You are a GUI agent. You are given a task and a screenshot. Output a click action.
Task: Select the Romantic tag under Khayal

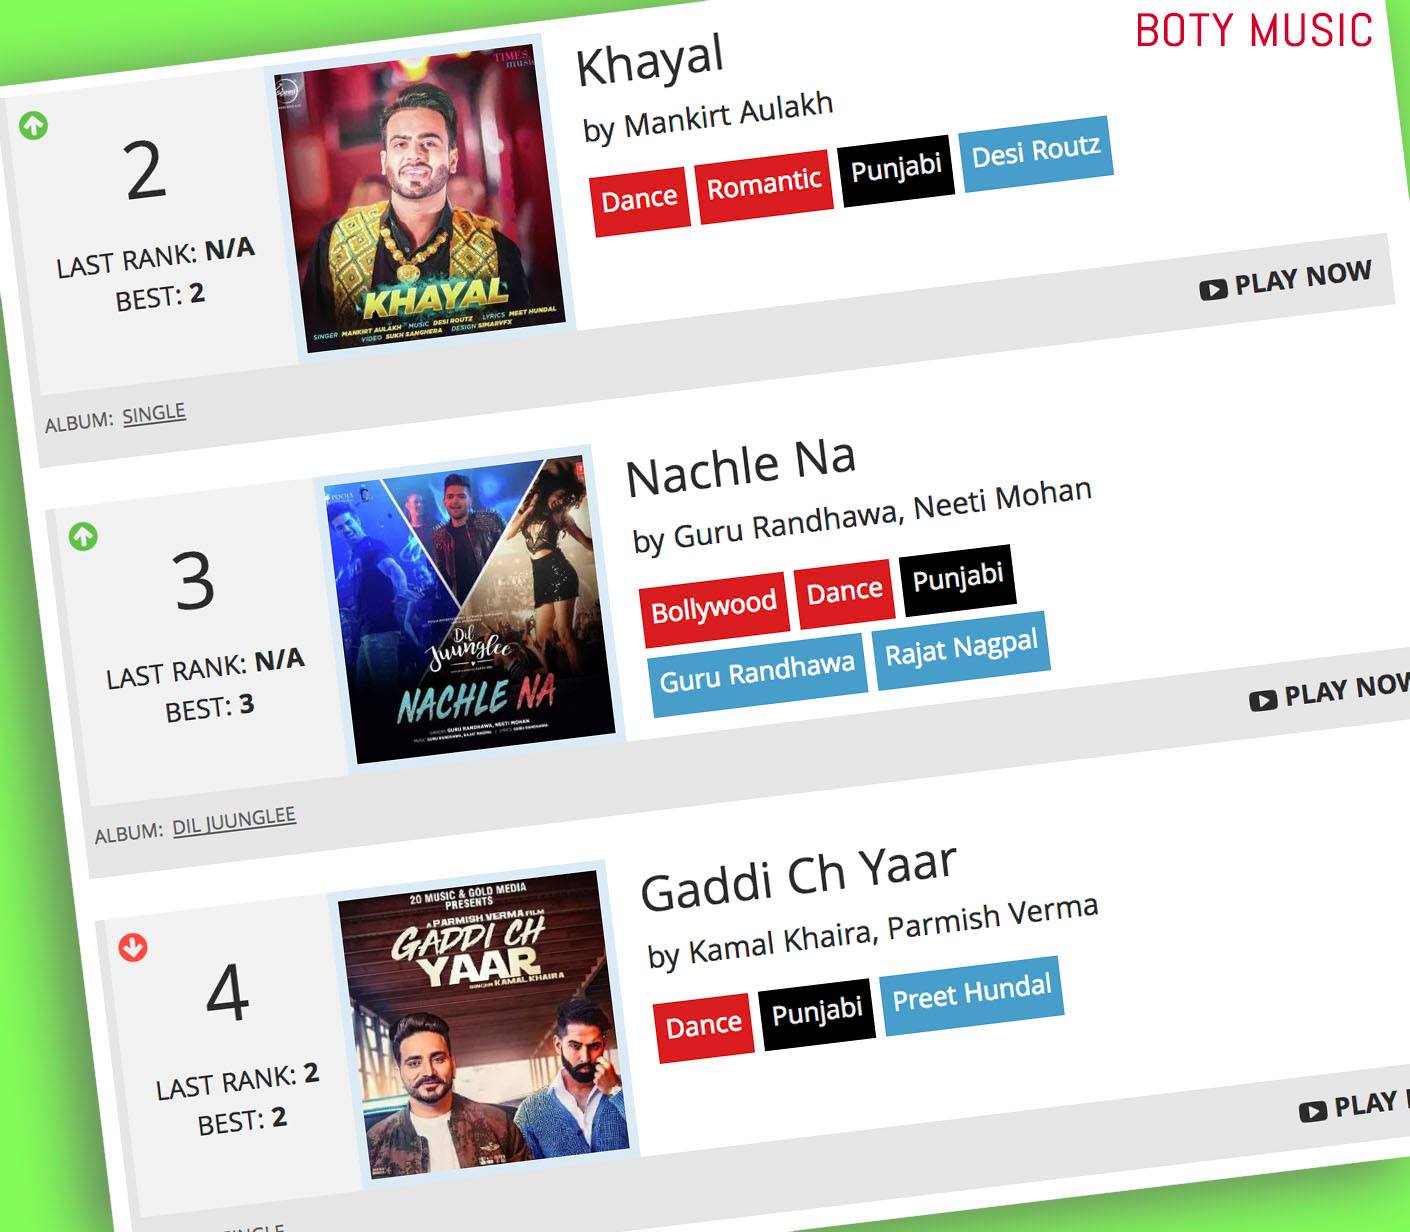point(764,185)
